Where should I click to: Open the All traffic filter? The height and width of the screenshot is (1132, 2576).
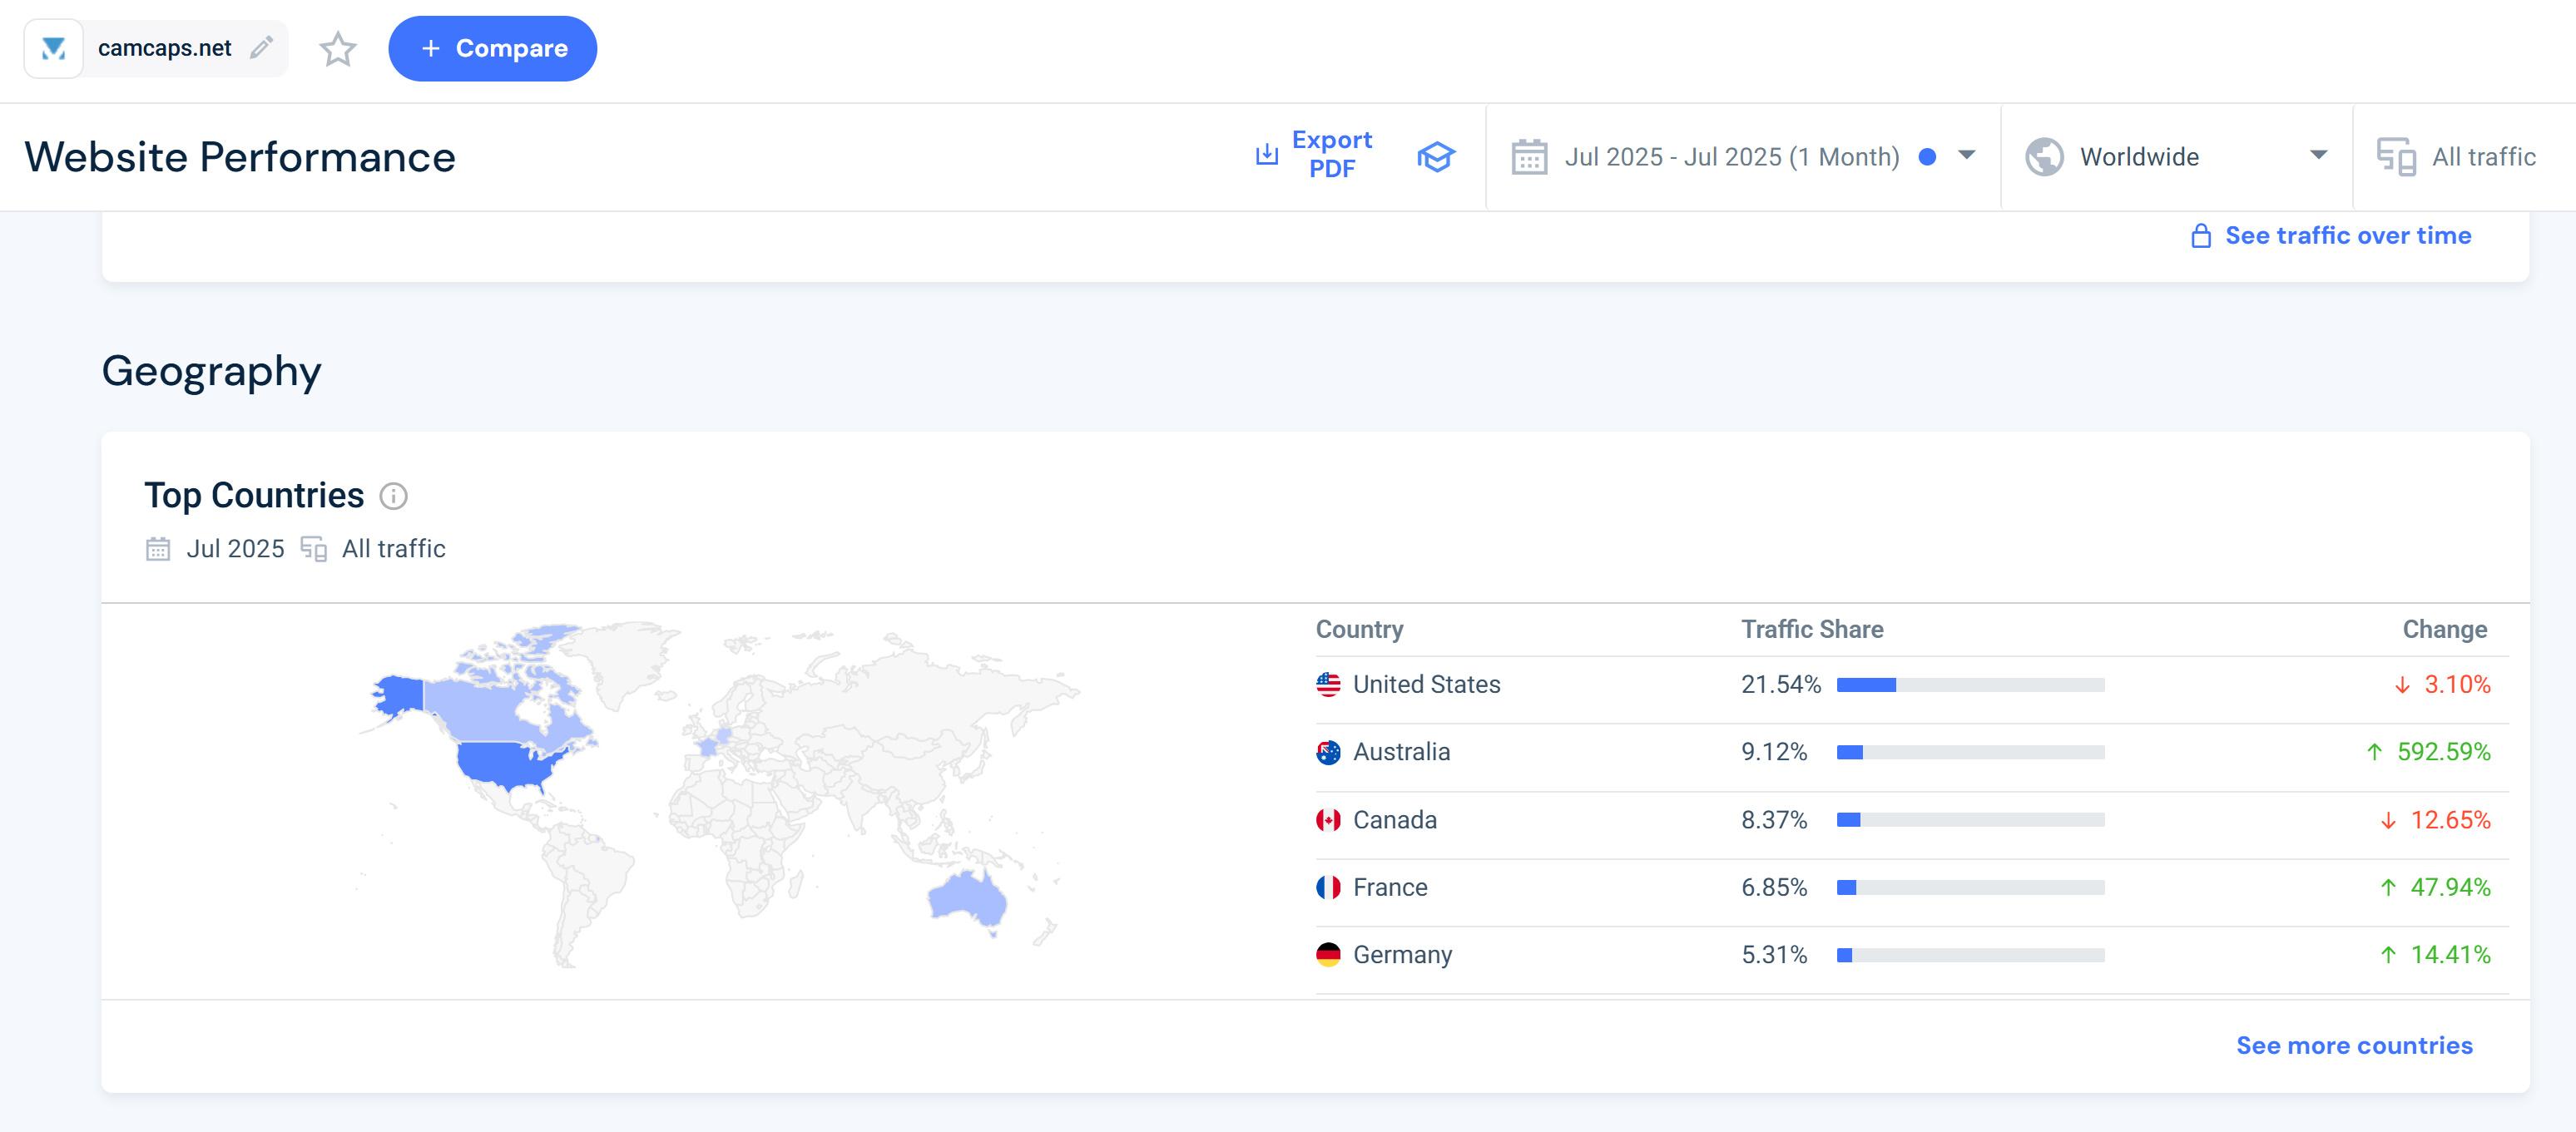[x=2483, y=157]
